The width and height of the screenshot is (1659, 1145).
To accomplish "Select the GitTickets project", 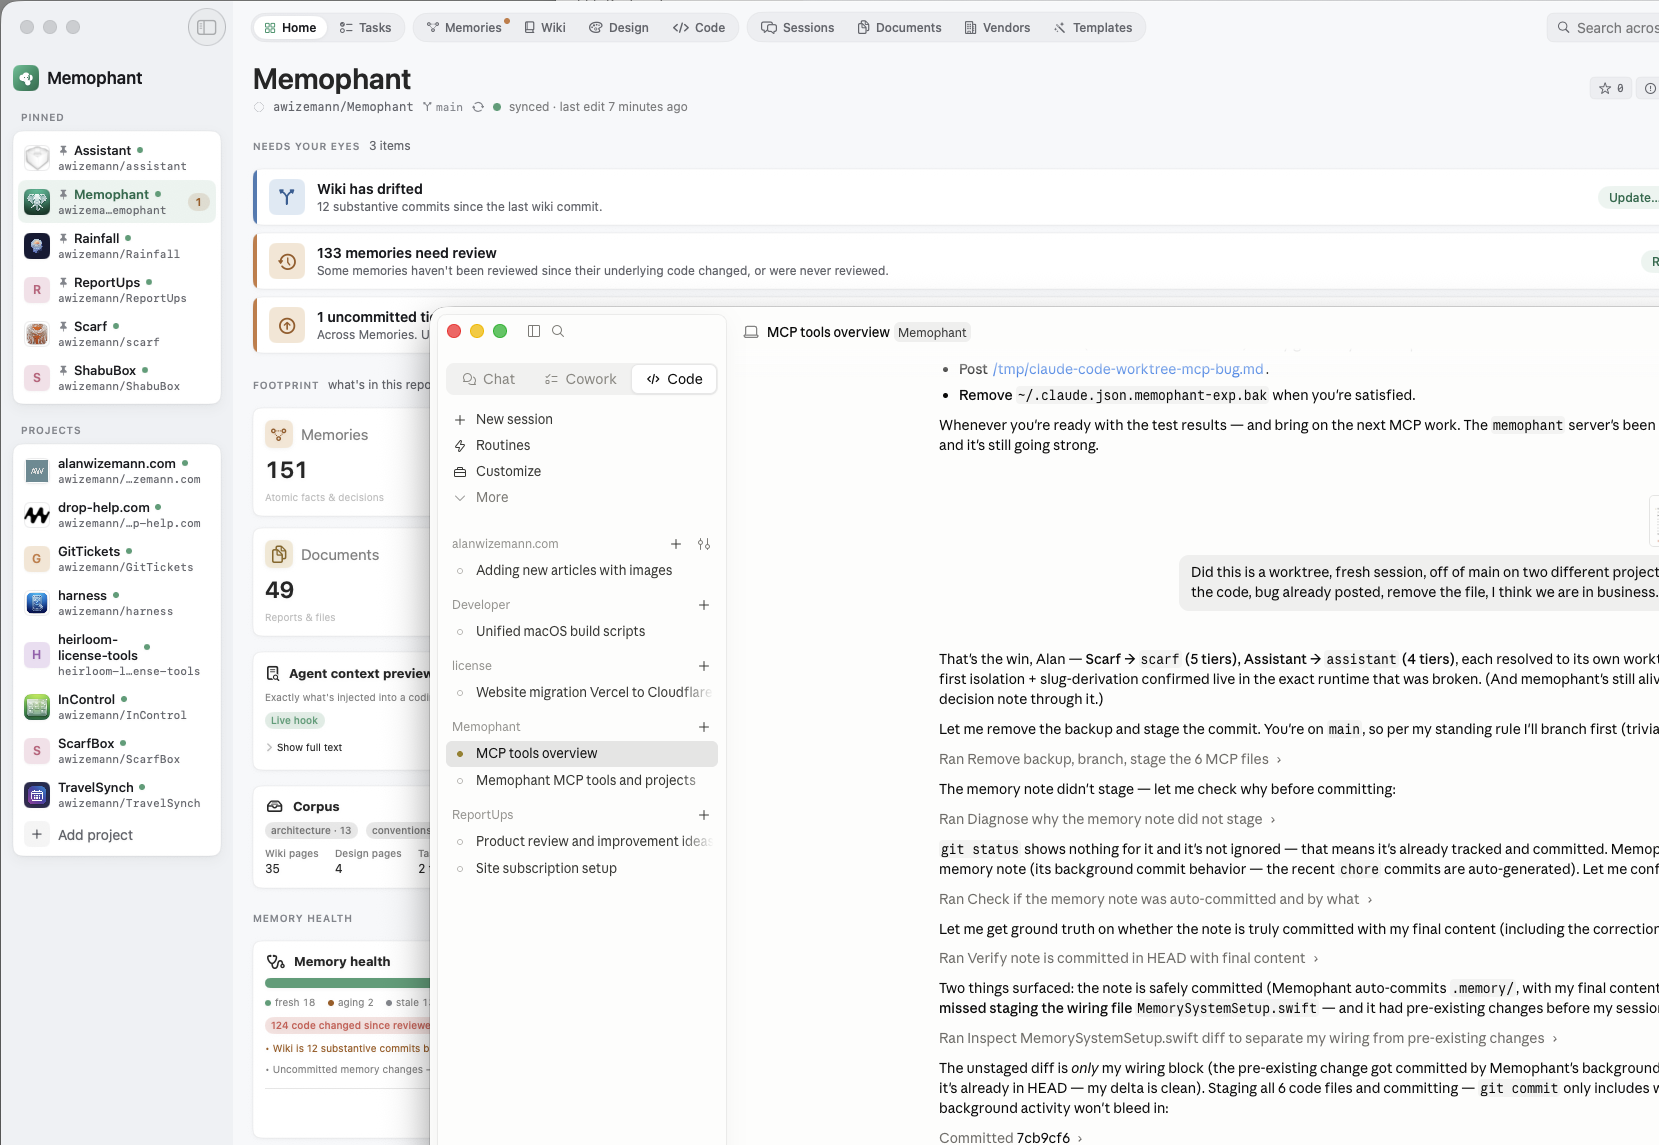I will click(117, 559).
